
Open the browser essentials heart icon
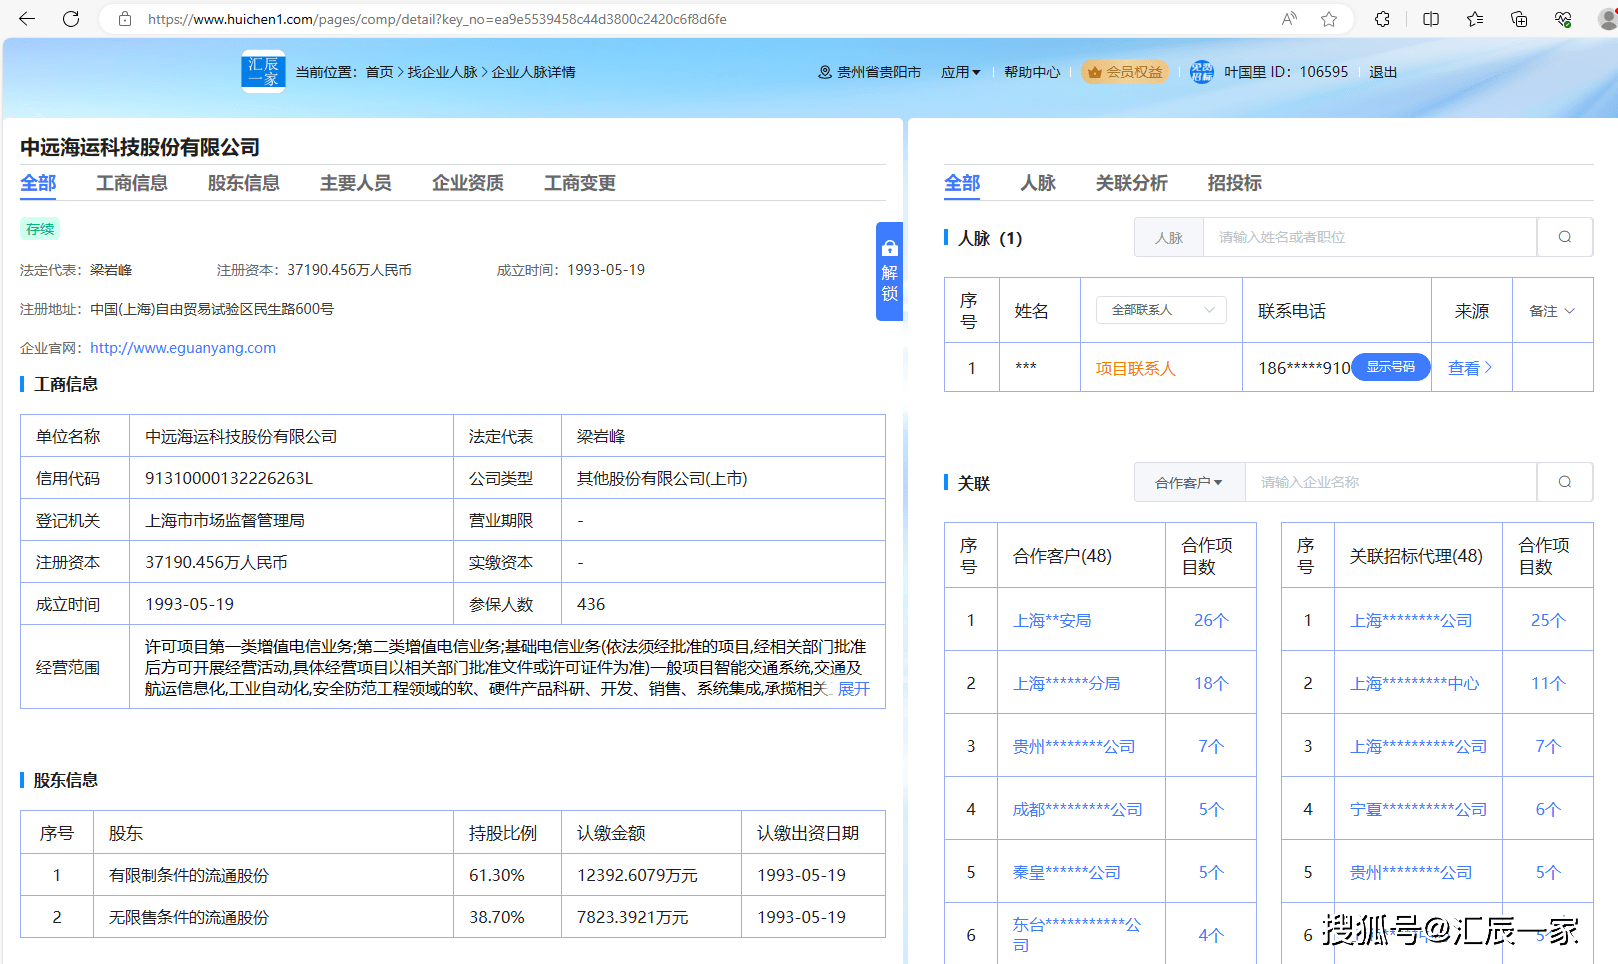(x=1563, y=19)
